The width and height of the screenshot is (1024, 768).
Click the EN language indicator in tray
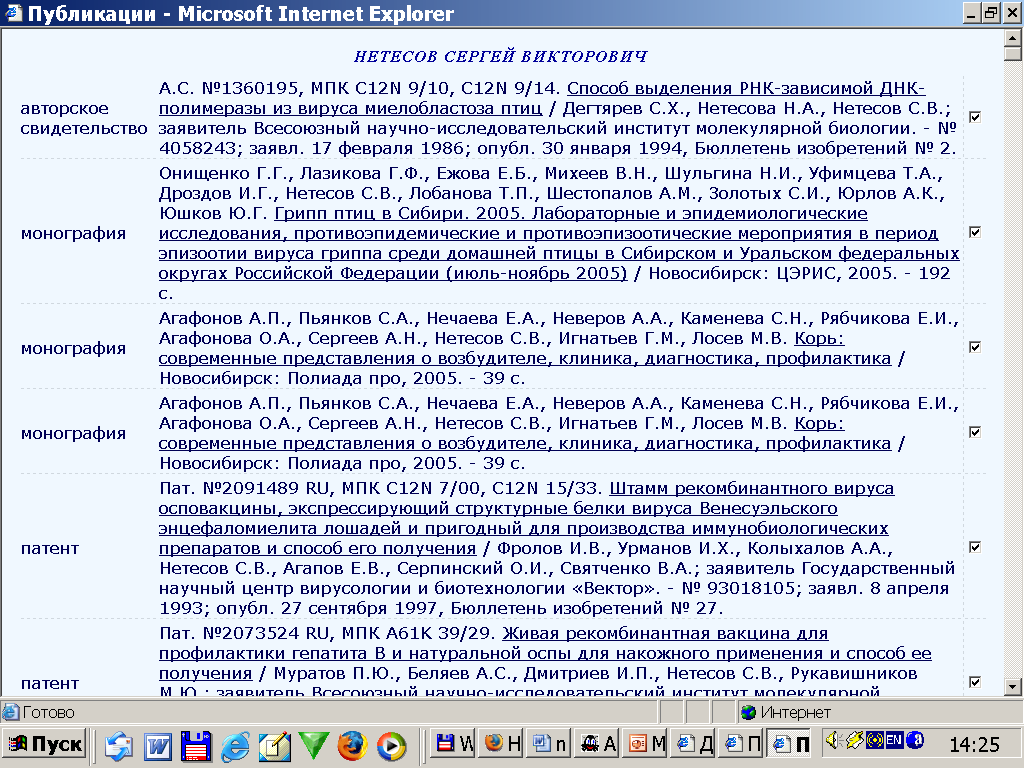(x=893, y=741)
